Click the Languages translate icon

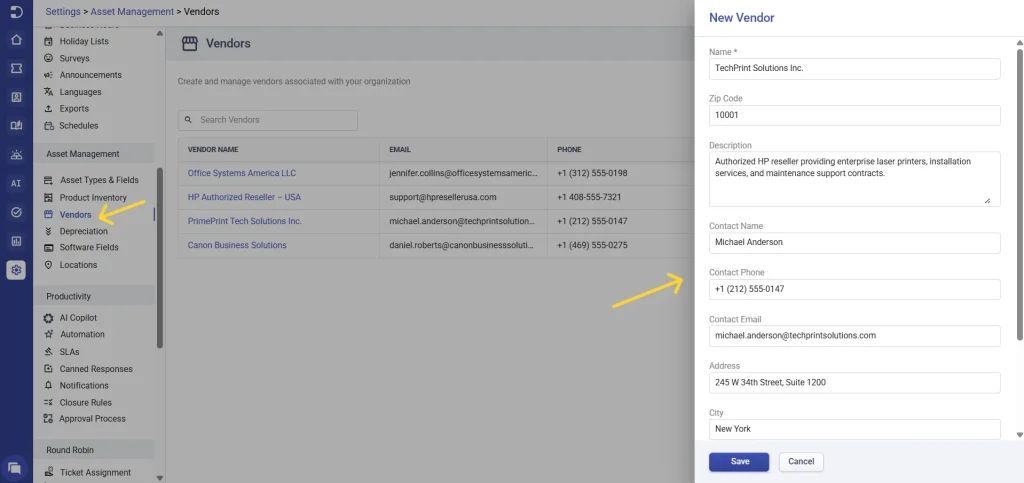tap(48, 92)
